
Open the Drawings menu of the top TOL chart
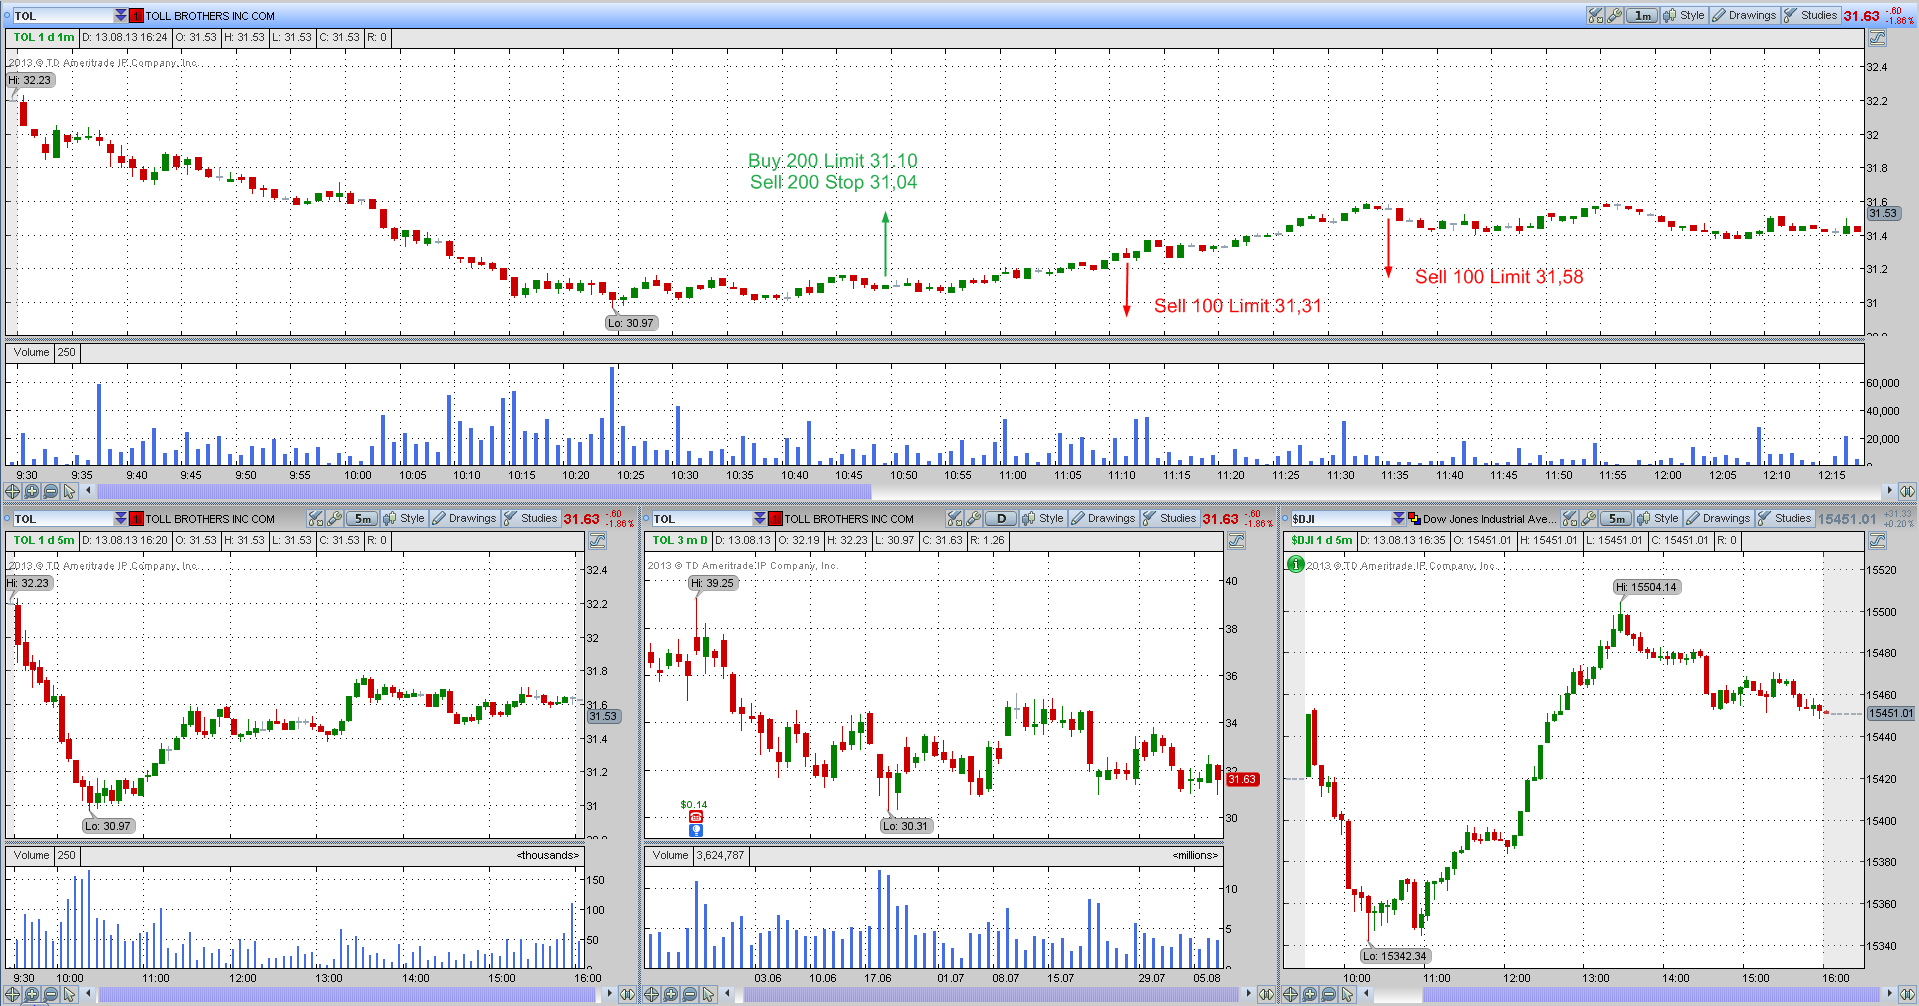pos(1744,15)
